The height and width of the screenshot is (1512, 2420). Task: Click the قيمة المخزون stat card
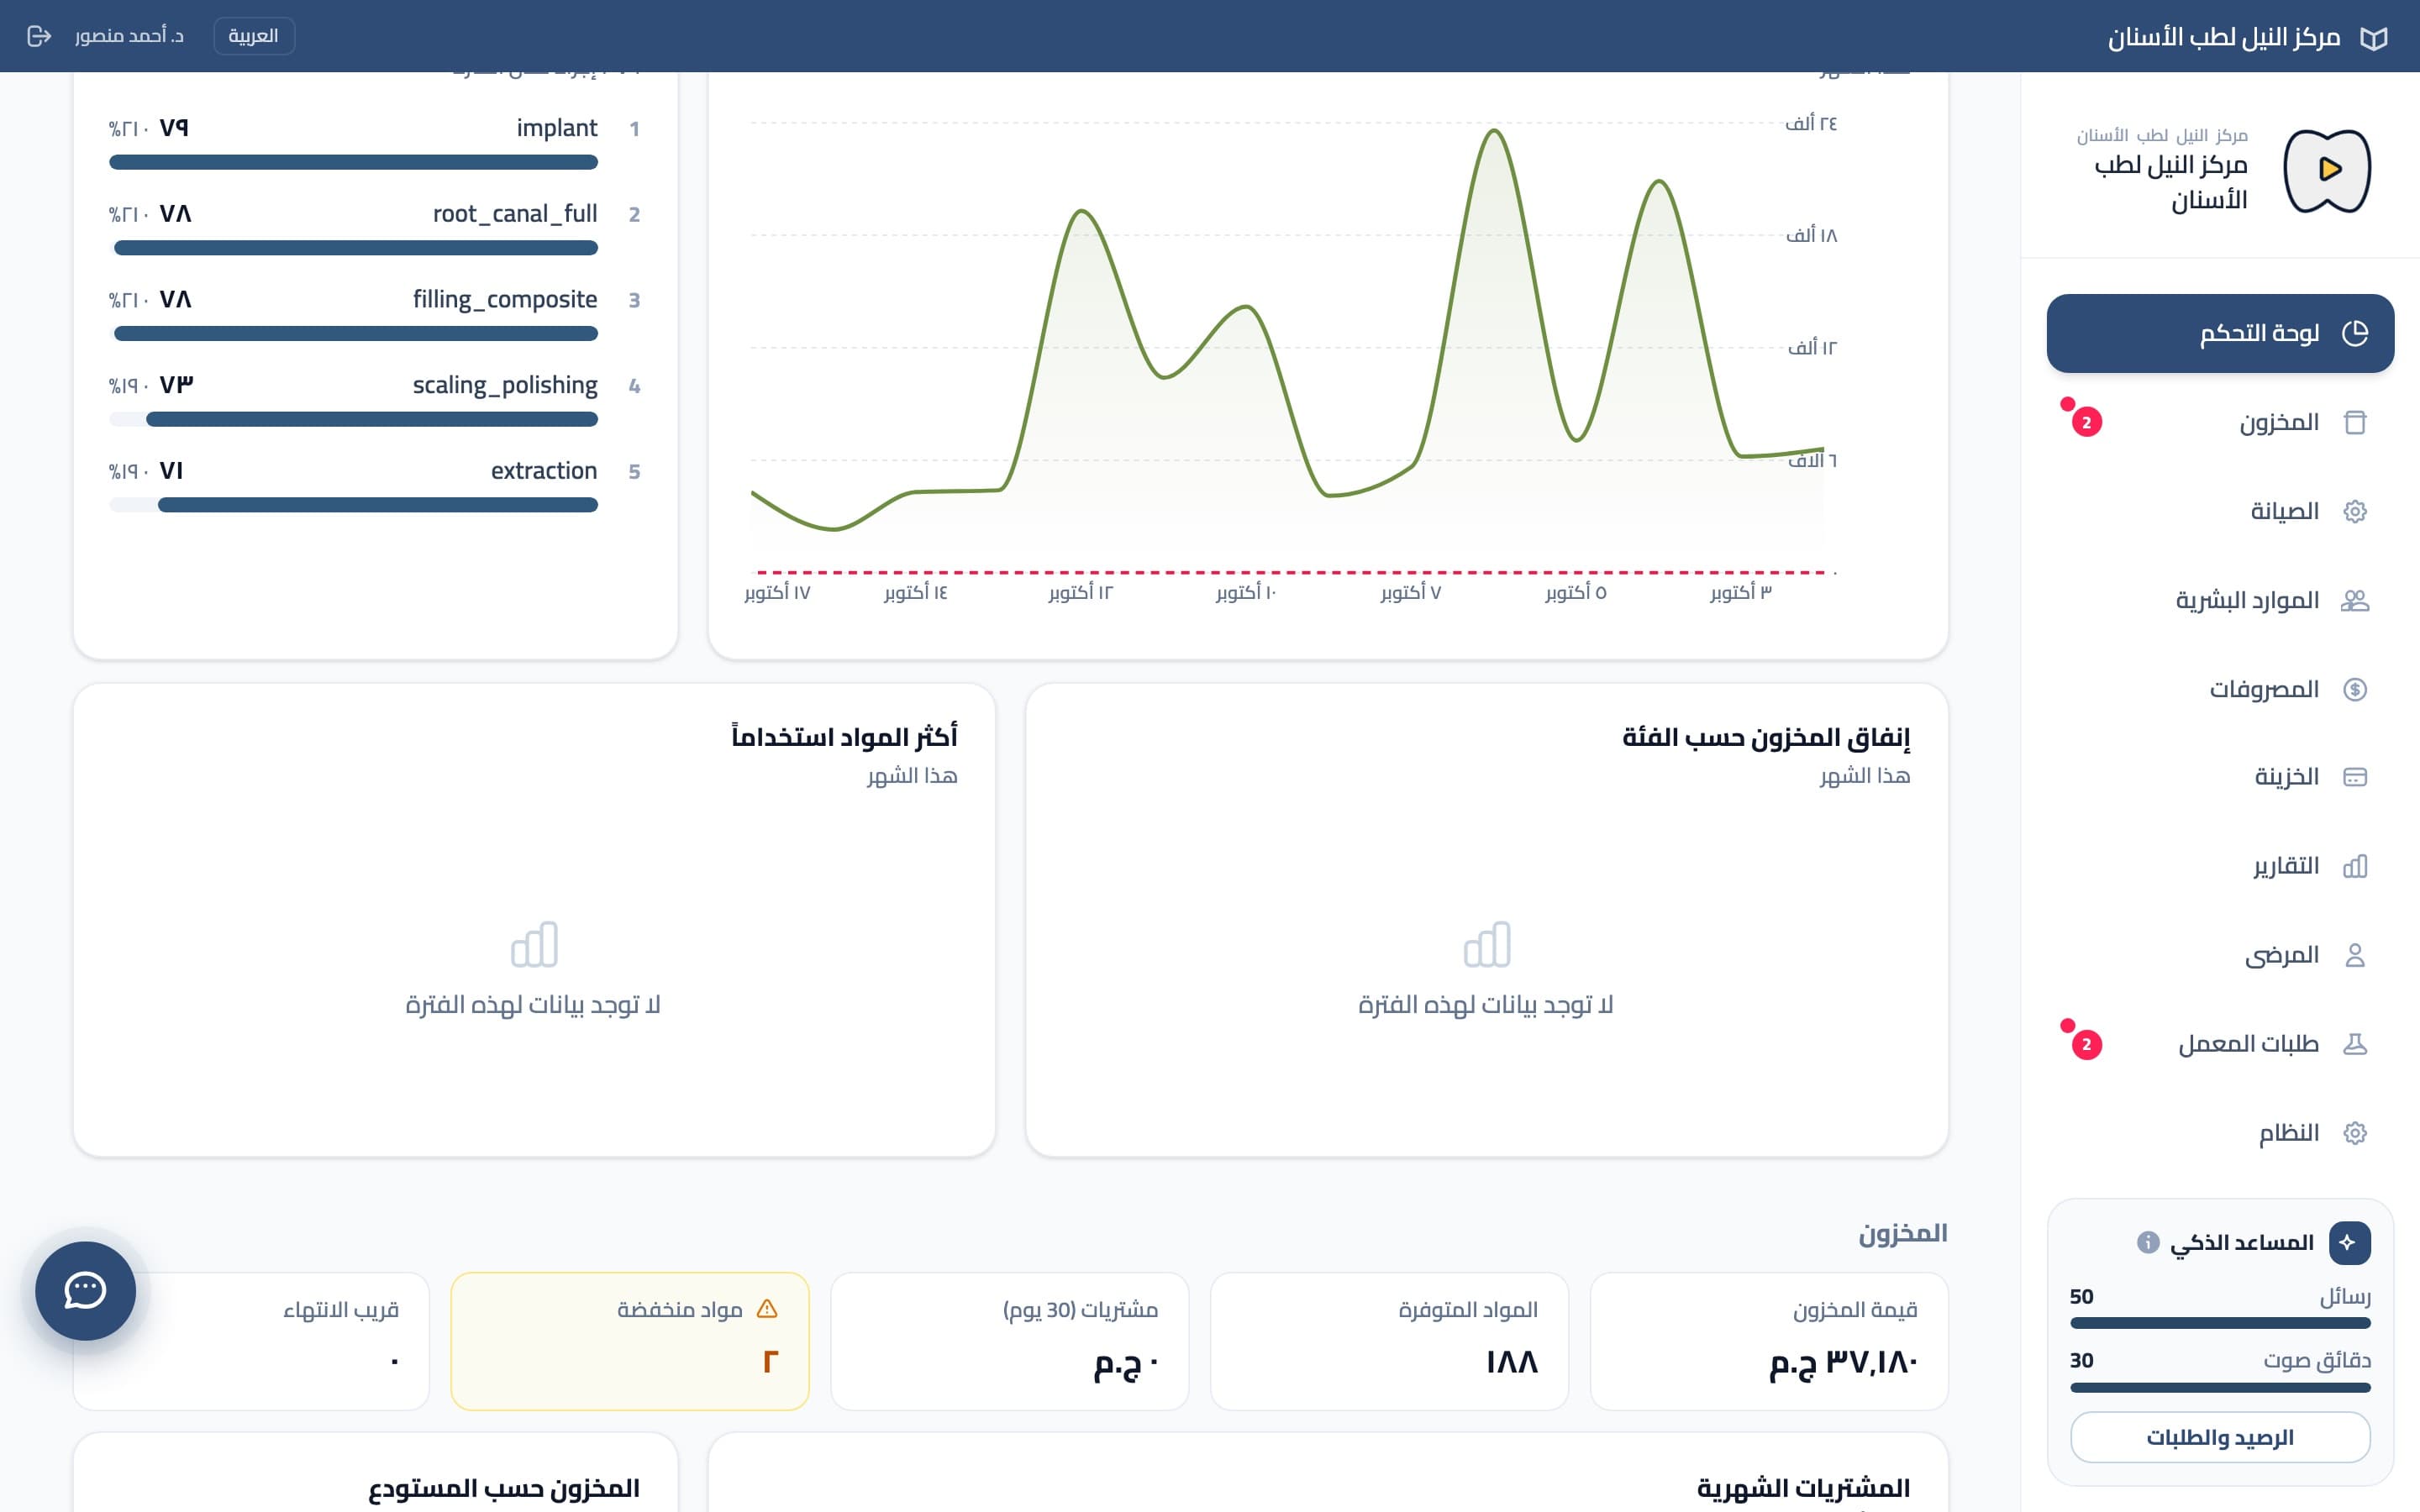coord(1769,1341)
